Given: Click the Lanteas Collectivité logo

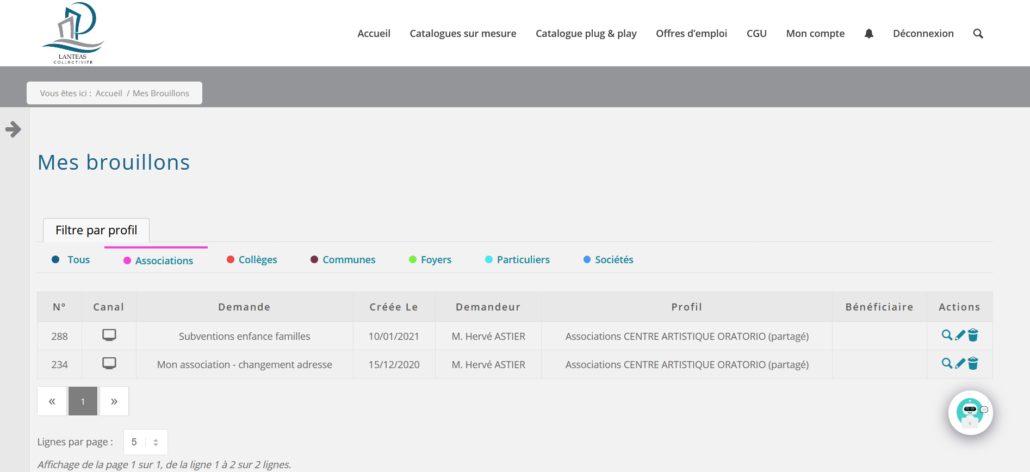Looking at the screenshot, I should pyautogui.click(x=73, y=33).
